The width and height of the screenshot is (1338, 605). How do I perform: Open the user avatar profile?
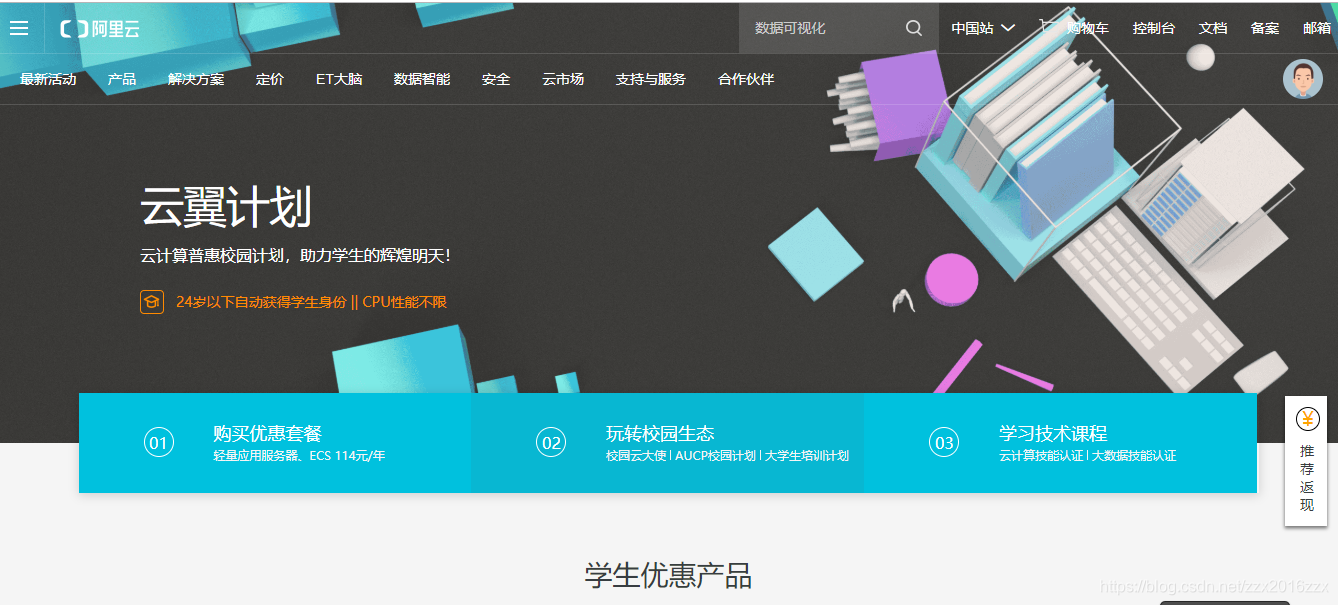pos(1303,79)
